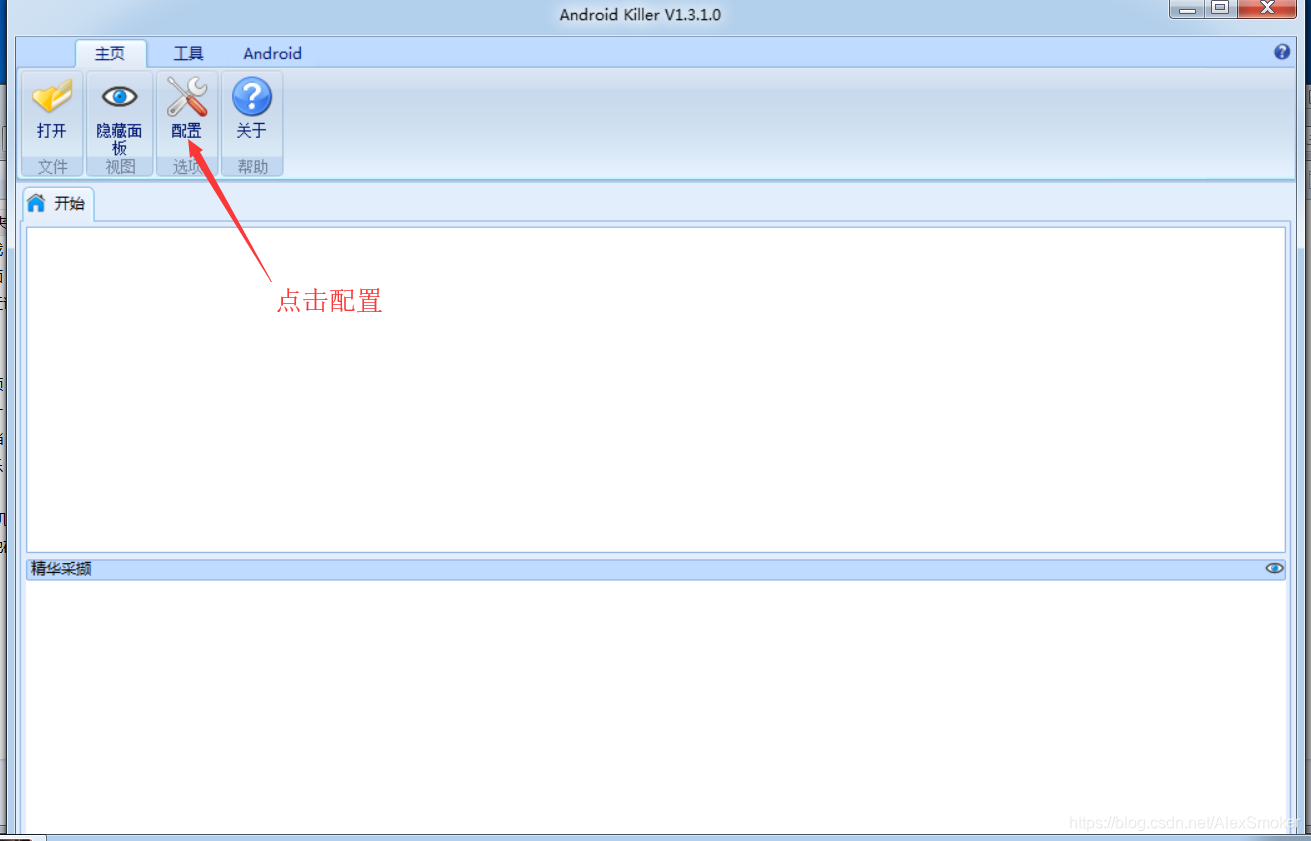1311x841 pixels.
Task: Click the 文件 group label
Action: point(52,167)
